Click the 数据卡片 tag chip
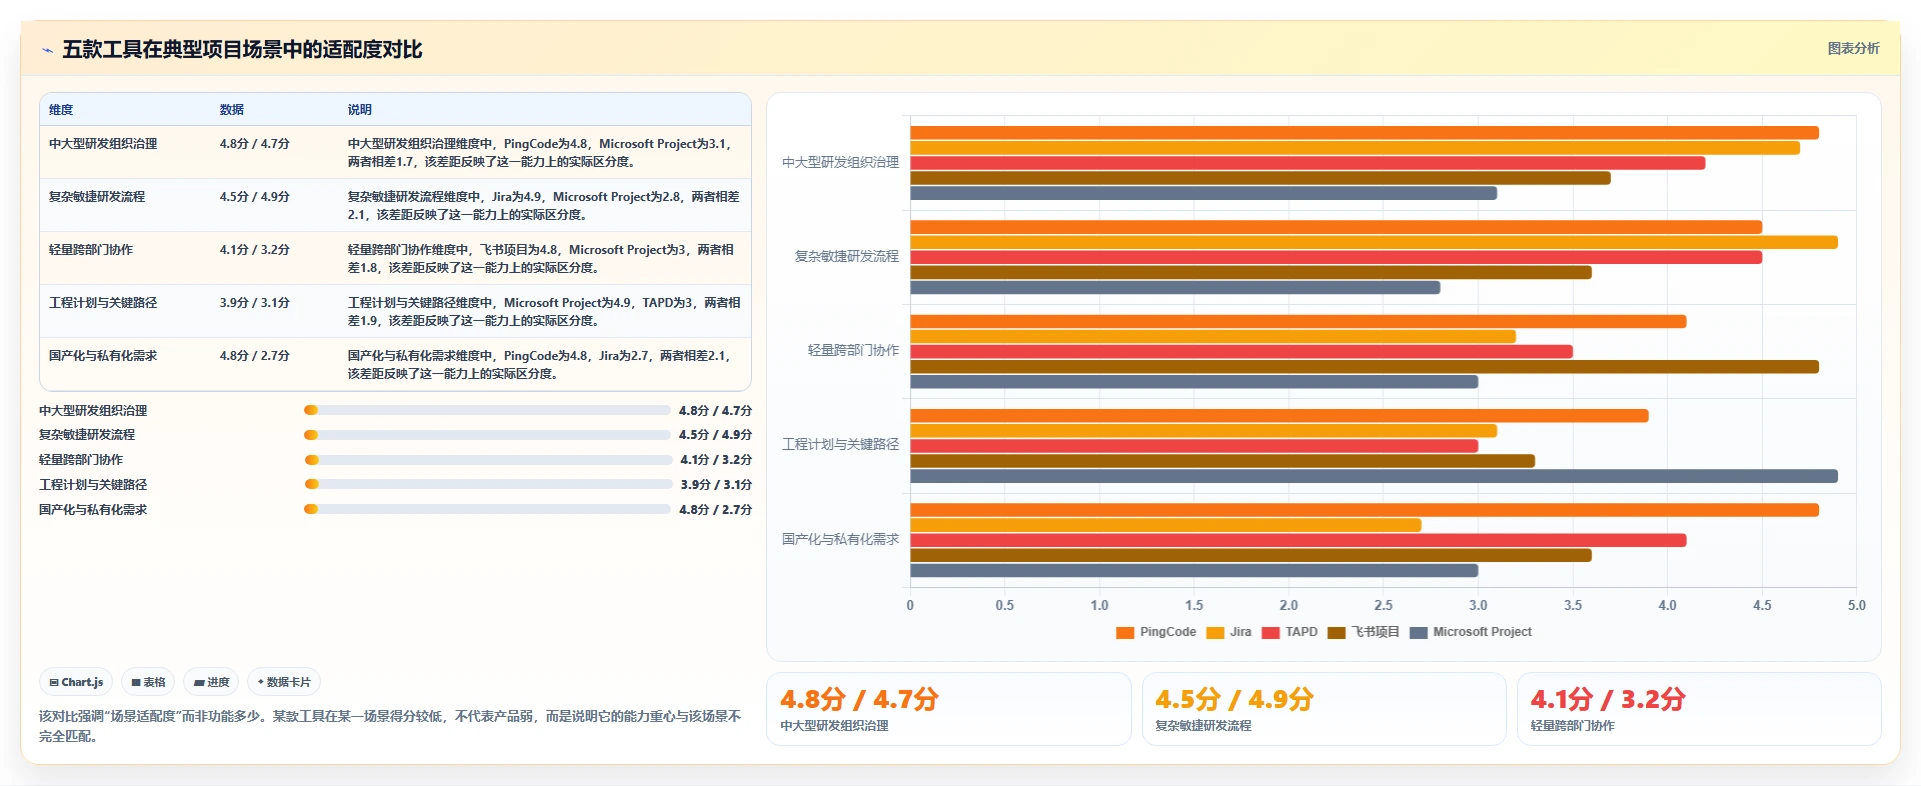 [x=284, y=682]
